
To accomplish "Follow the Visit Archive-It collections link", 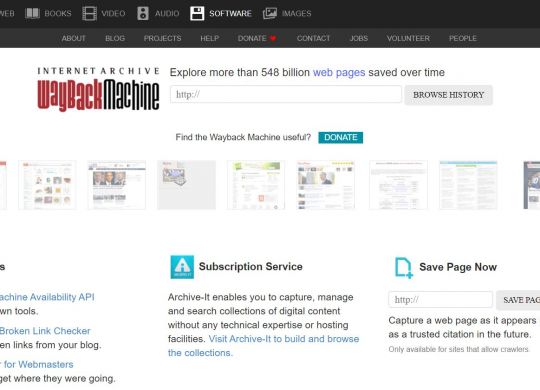I will pyautogui.click(x=263, y=346).
